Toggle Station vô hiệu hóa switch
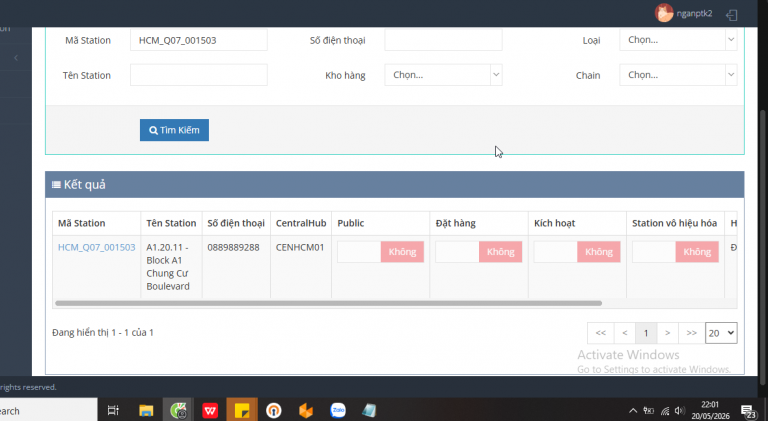The height and width of the screenshot is (421, 768). coord(675,252)
